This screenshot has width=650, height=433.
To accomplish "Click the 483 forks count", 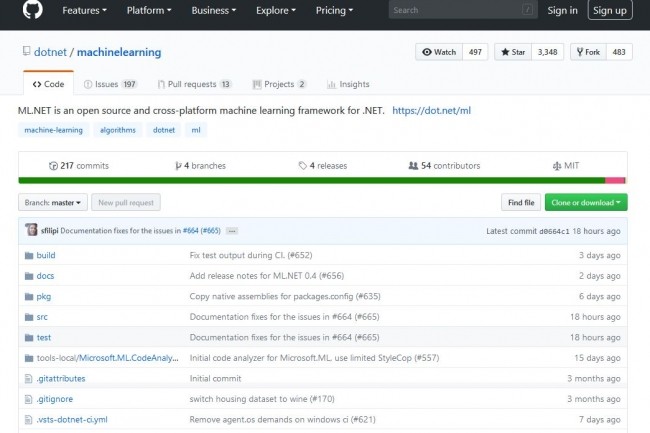I will [x=619, y=52].
